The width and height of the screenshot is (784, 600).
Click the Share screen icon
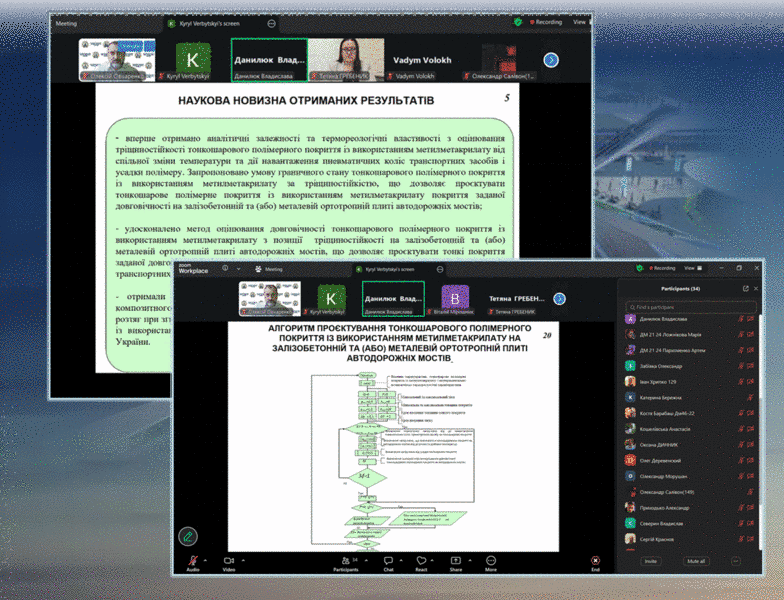coord(456,561)
